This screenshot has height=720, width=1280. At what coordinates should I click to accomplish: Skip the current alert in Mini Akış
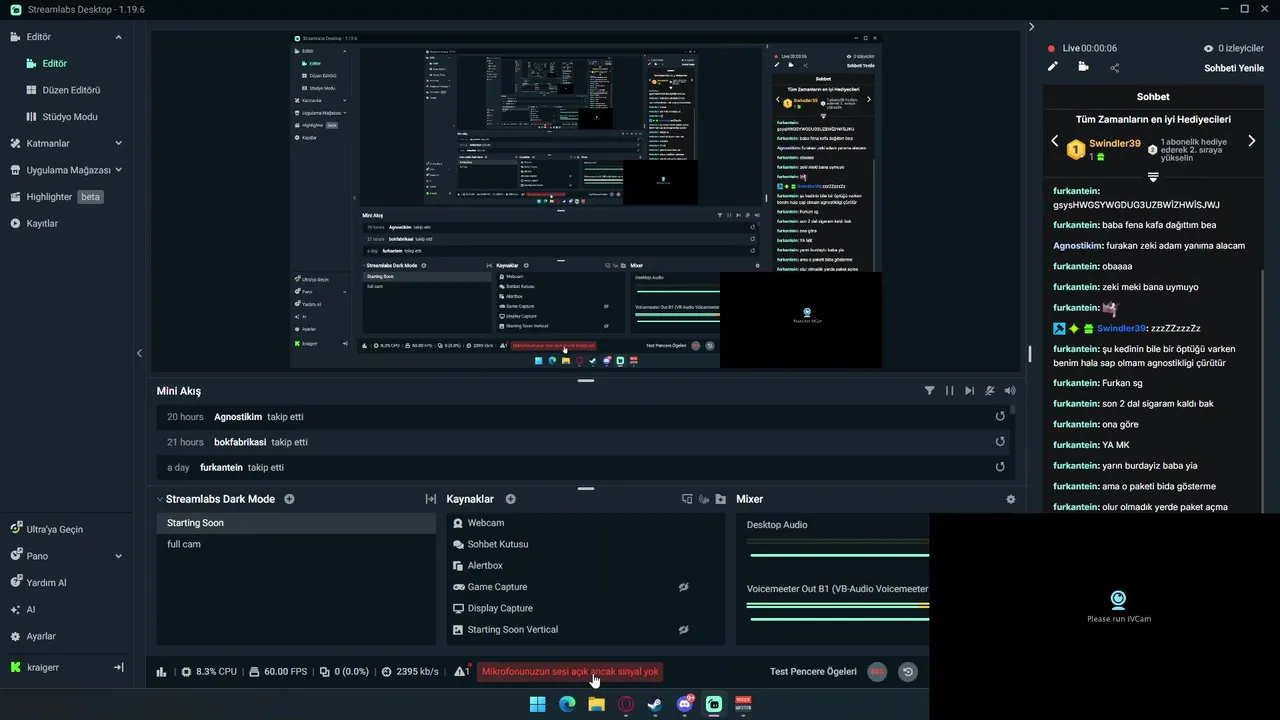point(969,391)
